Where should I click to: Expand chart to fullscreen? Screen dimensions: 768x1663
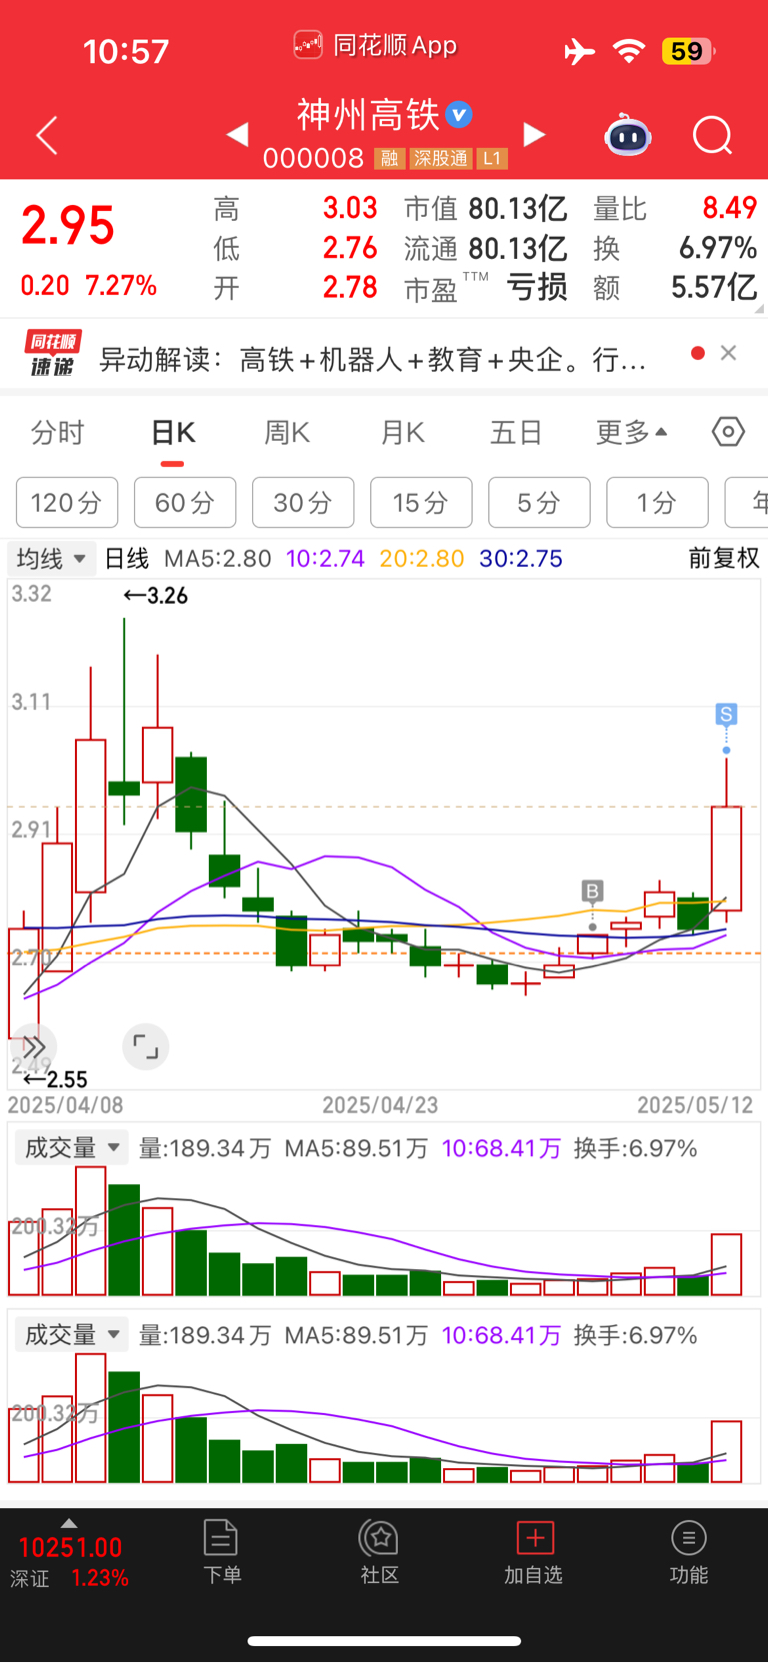[x=146, y=1047]
